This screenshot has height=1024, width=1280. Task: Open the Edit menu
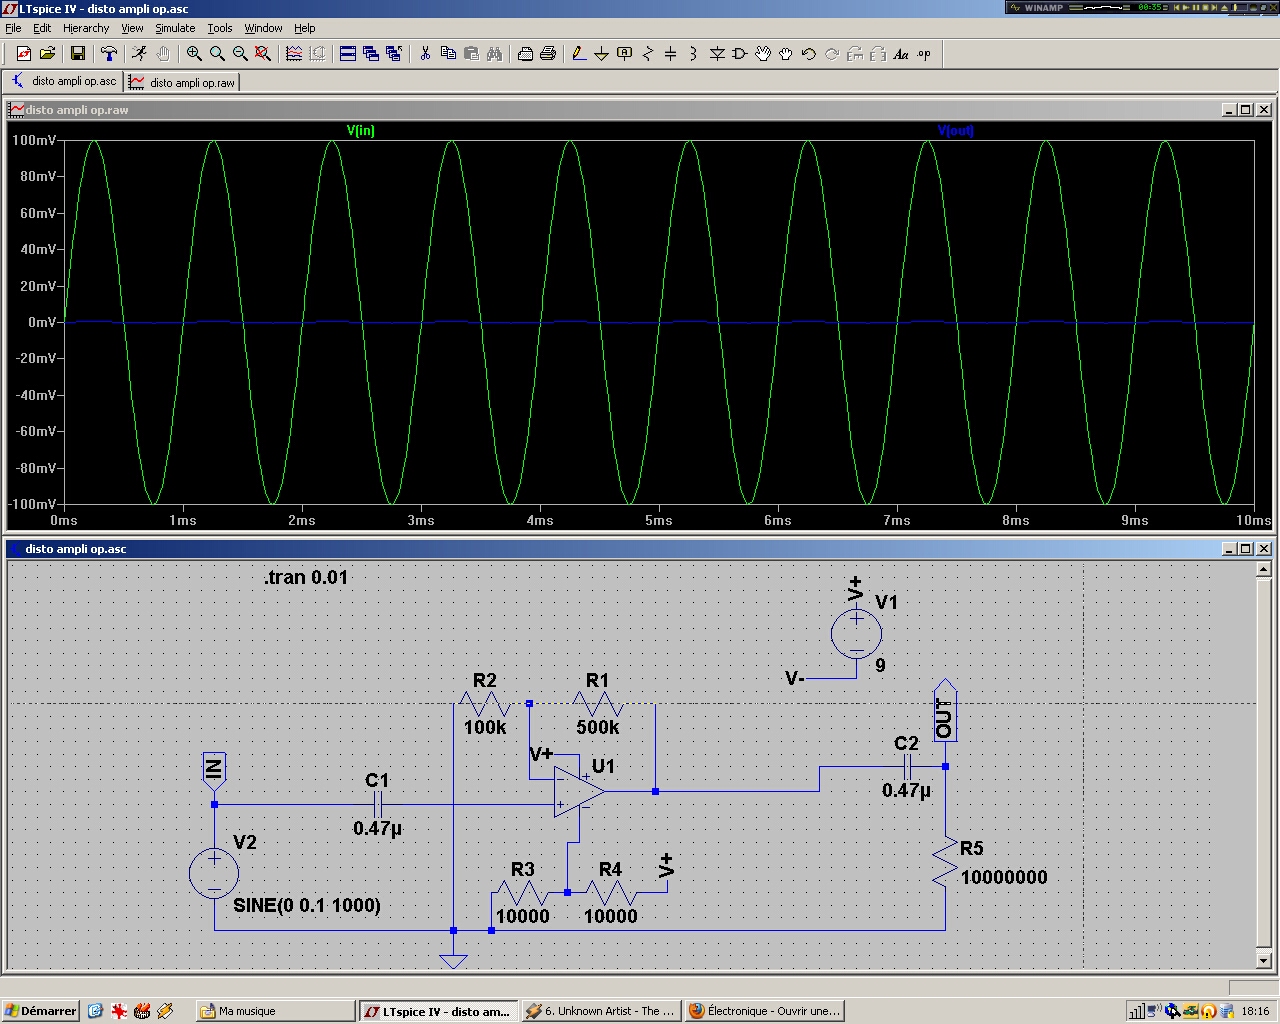(42, 28)
